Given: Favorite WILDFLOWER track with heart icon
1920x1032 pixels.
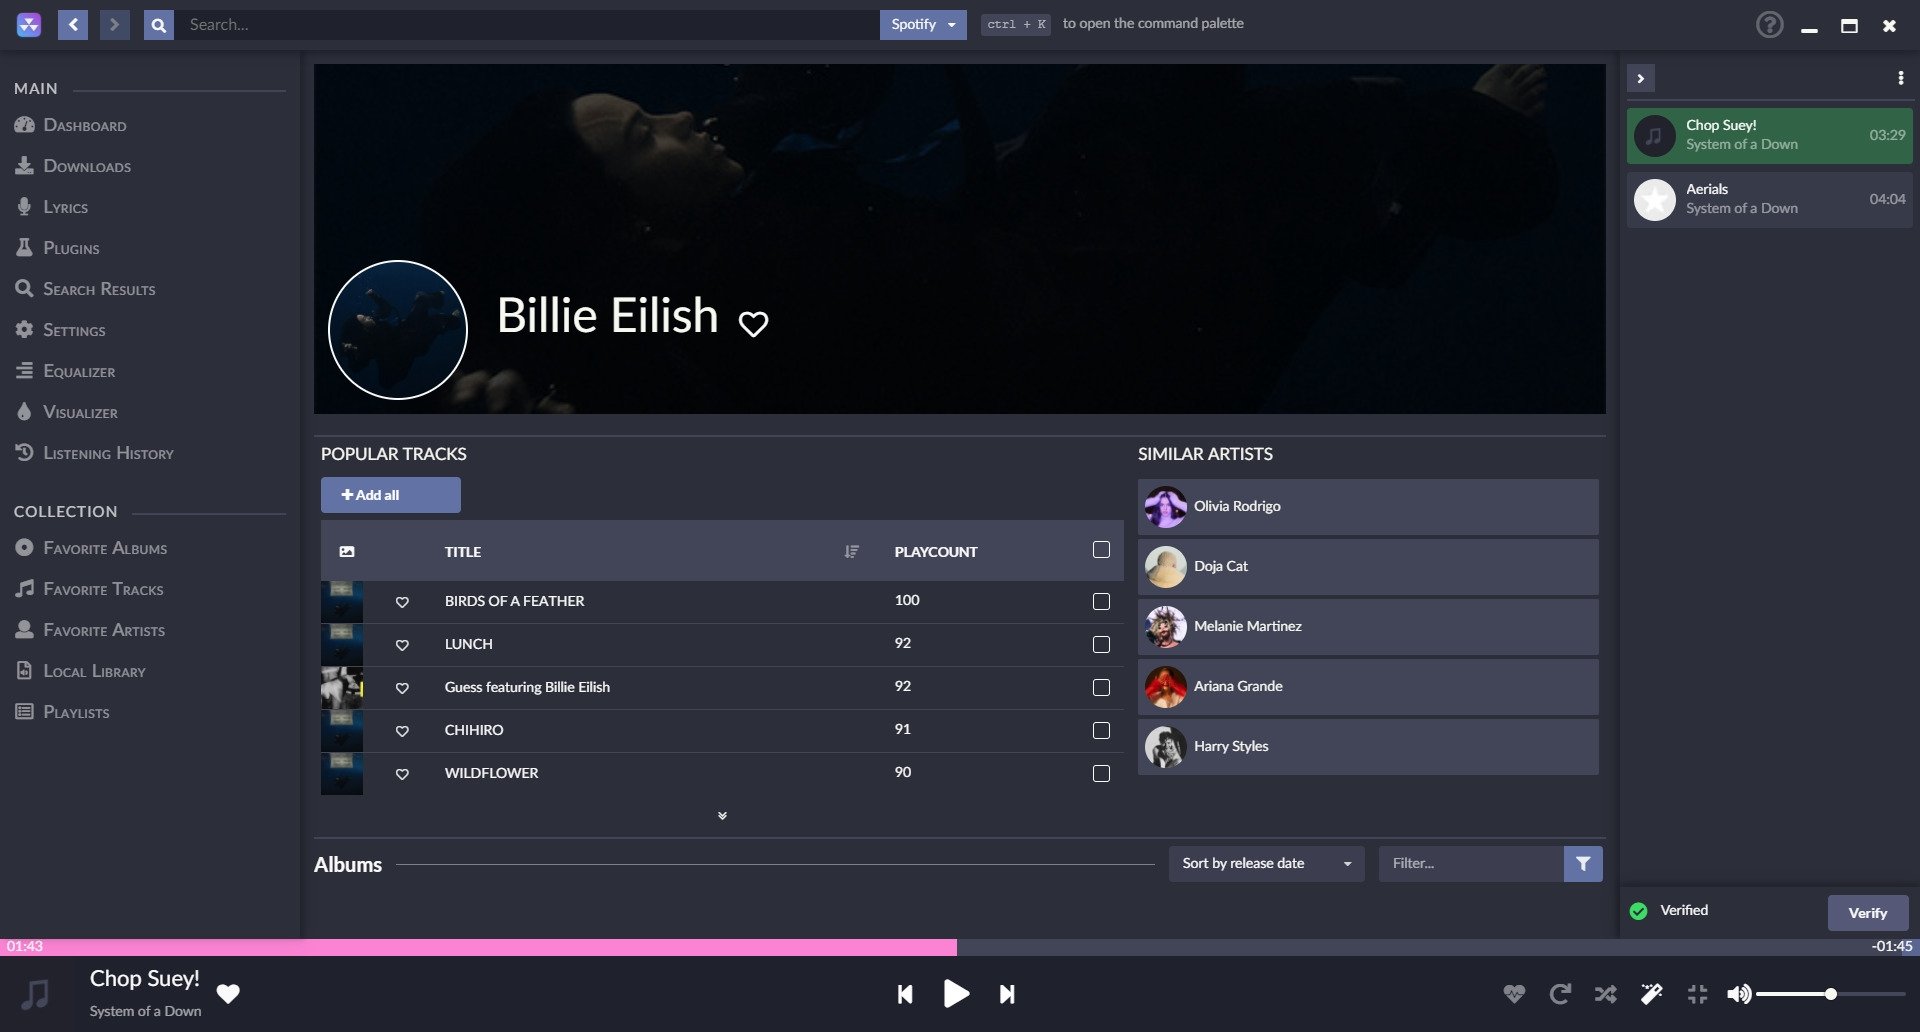Looking at the screenshot, I should point(402,774).
